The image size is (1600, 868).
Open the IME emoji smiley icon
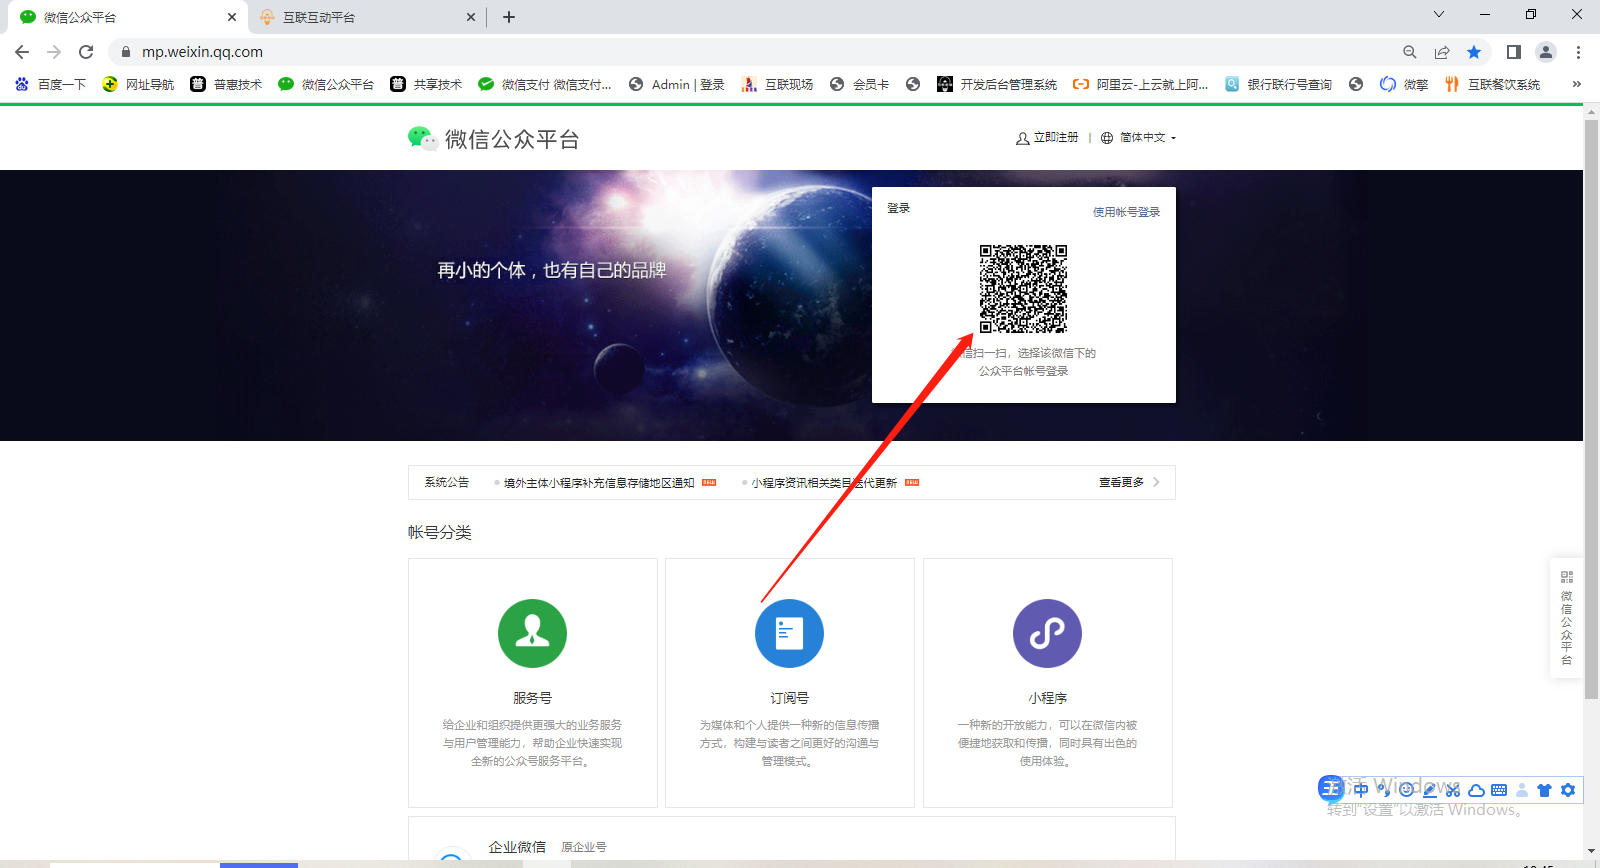1406,790
